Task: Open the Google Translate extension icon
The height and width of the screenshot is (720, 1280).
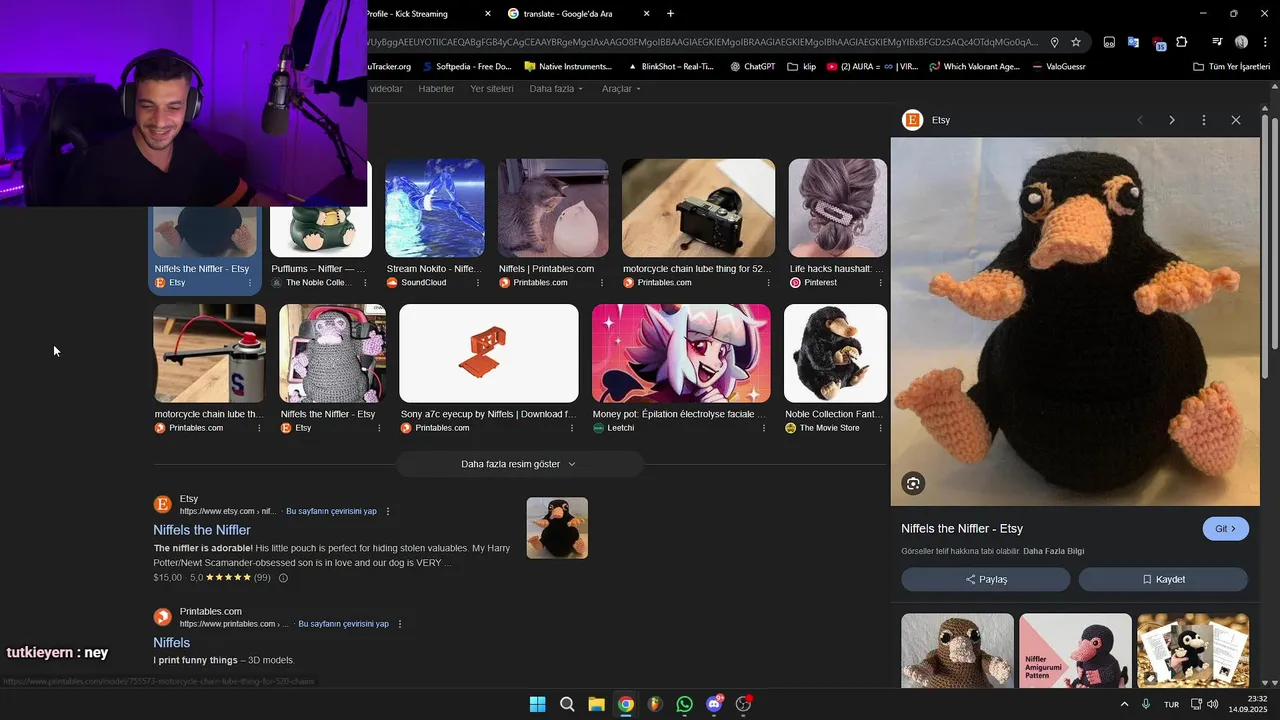Action: 1133,42
